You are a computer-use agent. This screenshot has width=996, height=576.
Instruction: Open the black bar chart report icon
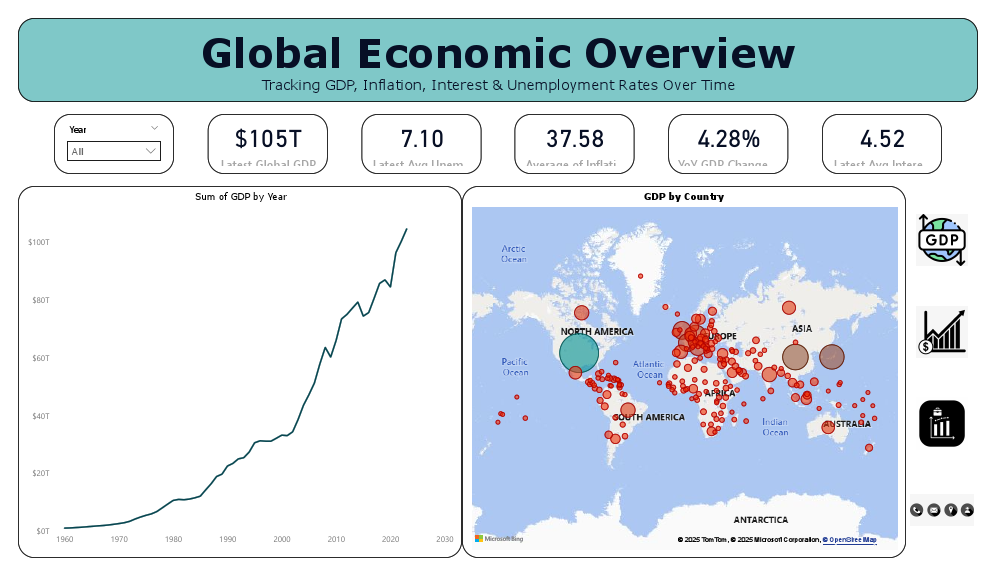point(941,423)
